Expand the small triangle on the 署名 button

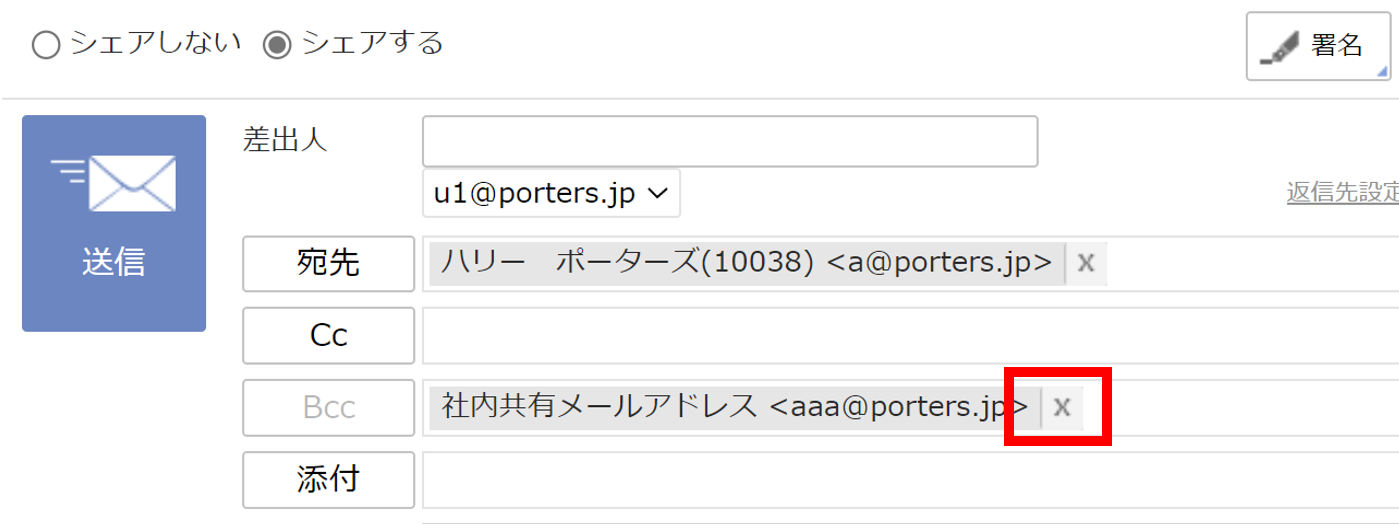coord(1383,71)
